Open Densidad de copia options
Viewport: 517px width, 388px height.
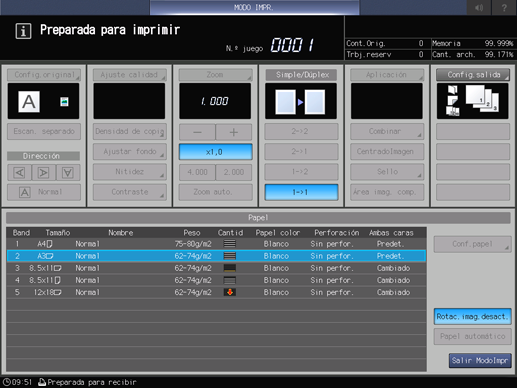point(130,132)
